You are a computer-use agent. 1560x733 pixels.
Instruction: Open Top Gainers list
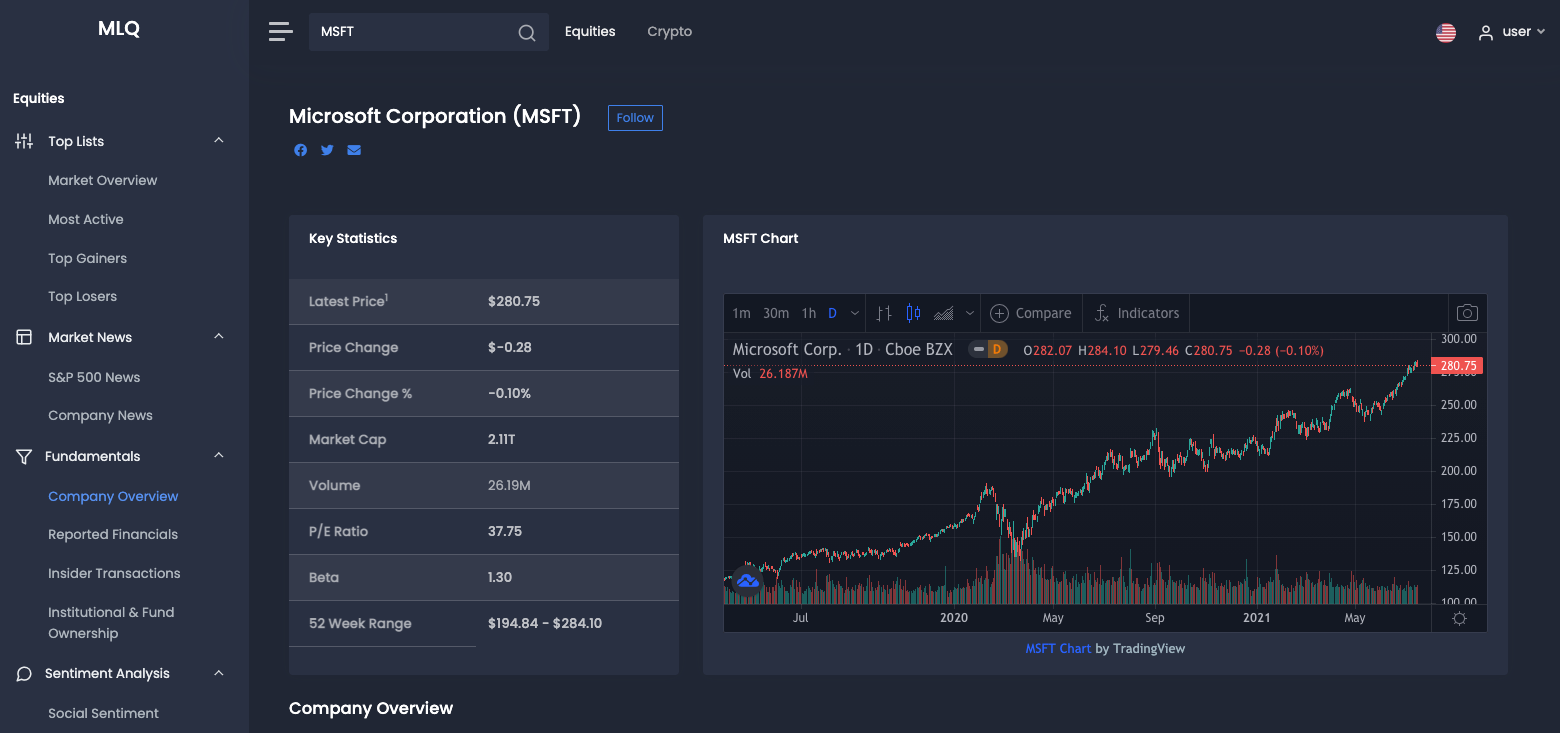pos(88,258)
